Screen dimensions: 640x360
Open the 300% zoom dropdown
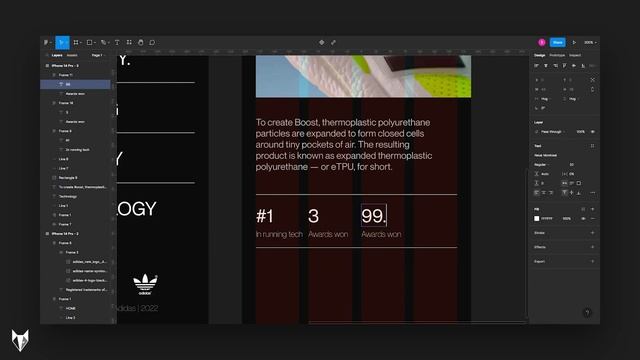(x=590, y=42)
